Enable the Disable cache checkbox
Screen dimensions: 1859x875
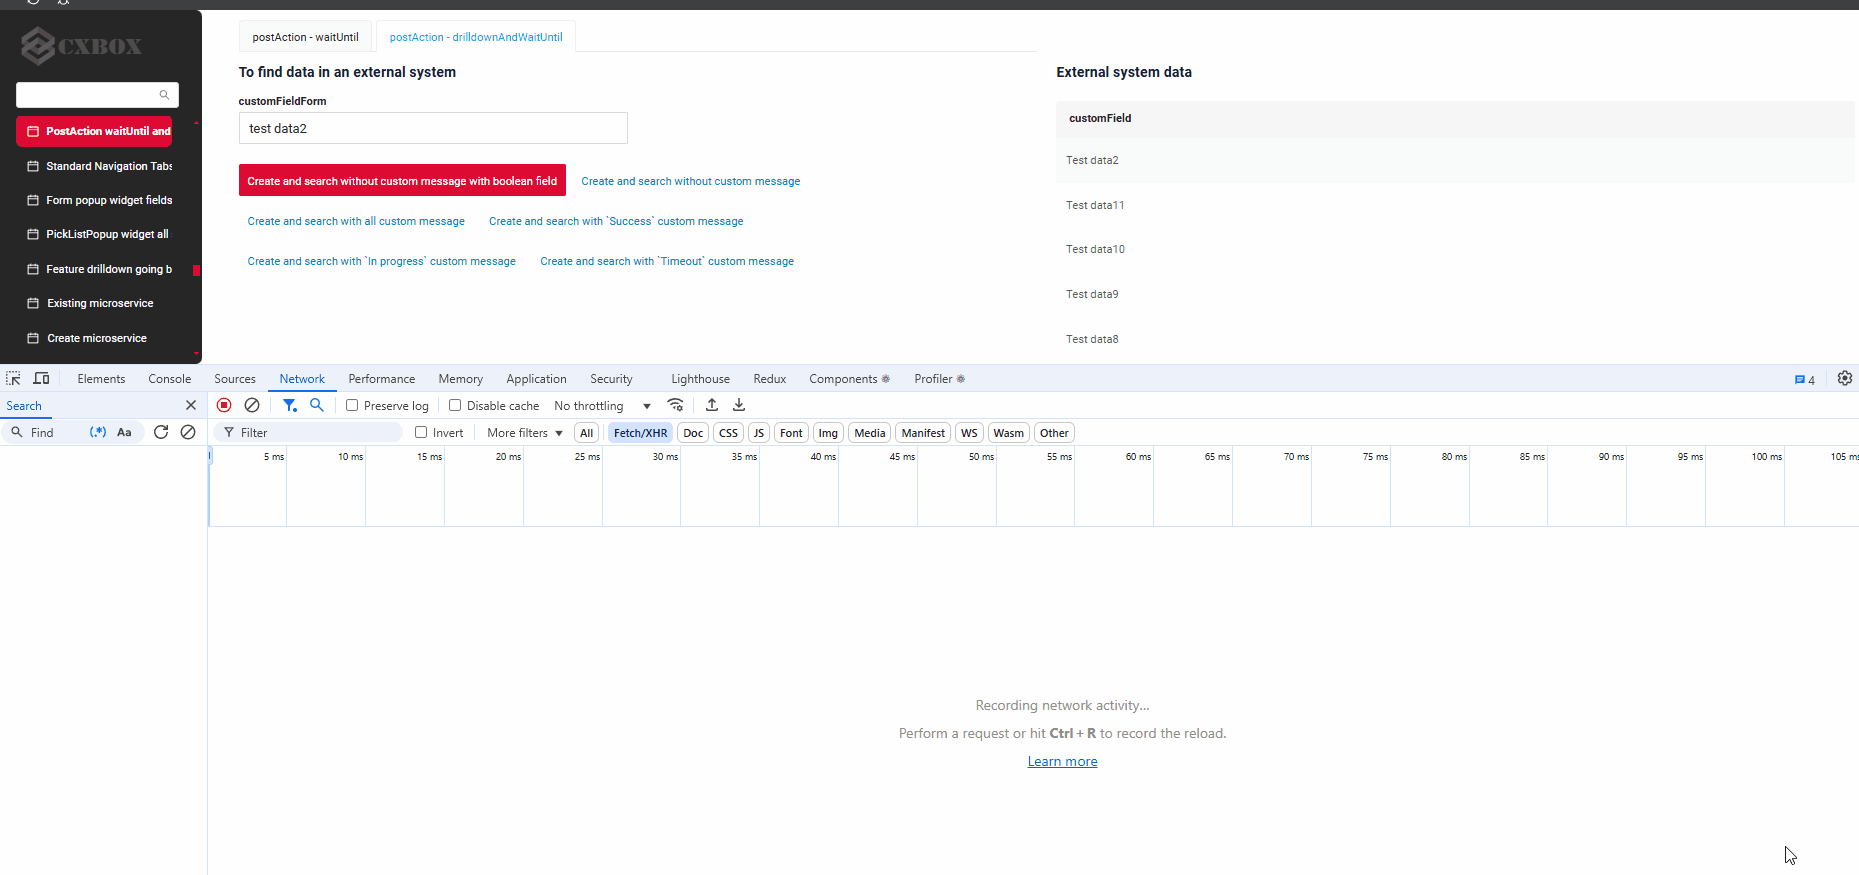455,405
